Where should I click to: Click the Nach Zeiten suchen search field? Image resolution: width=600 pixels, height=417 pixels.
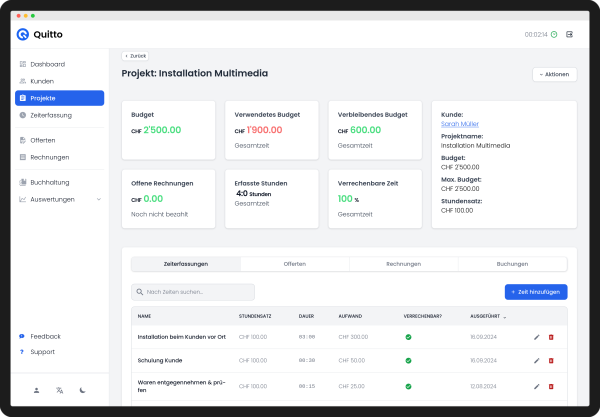pyautogui.click(x=193, y=292)
